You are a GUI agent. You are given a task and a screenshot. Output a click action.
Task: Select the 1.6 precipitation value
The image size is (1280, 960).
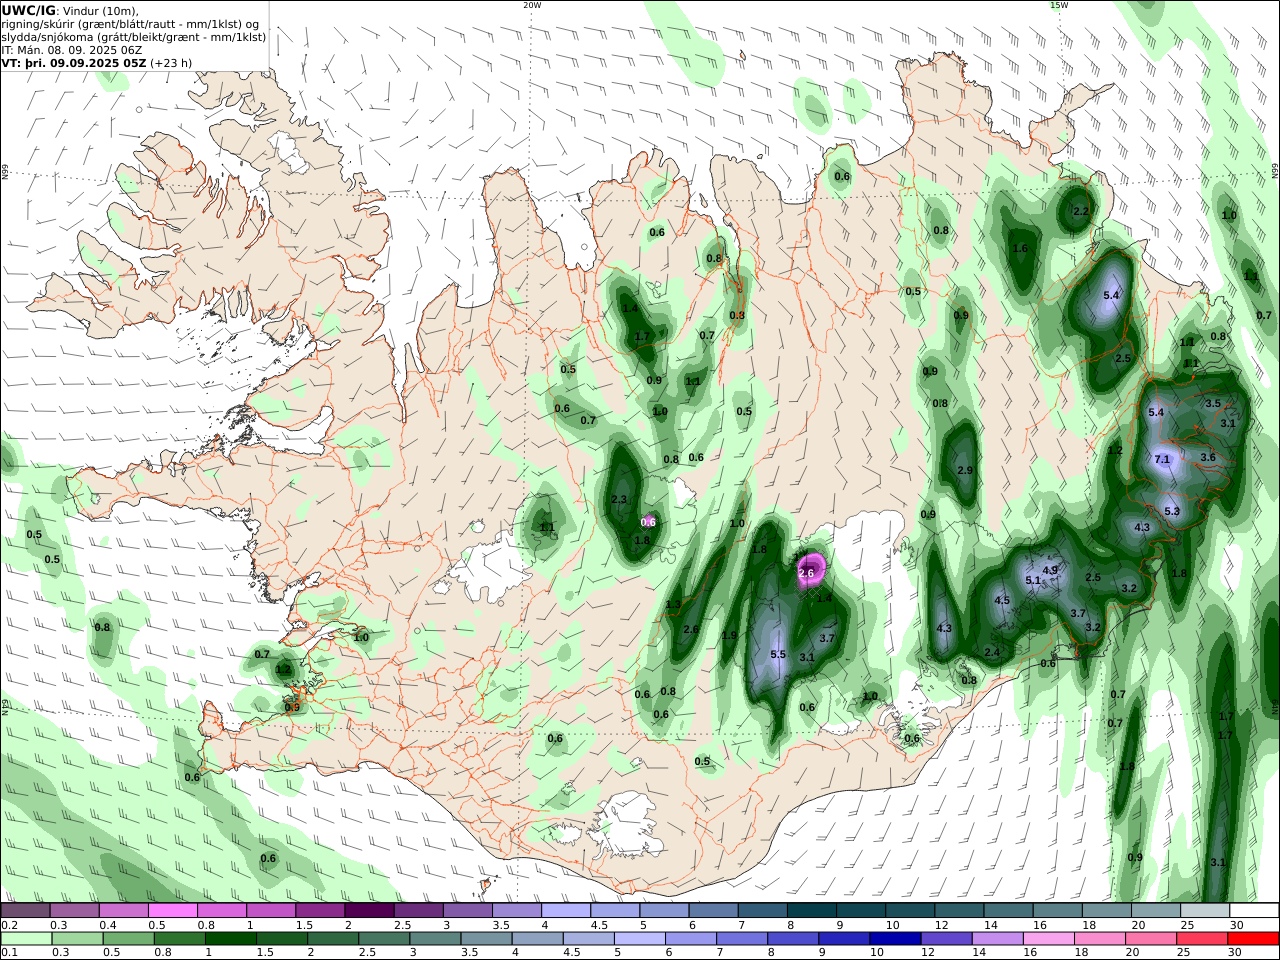(x=1020, y=249)
